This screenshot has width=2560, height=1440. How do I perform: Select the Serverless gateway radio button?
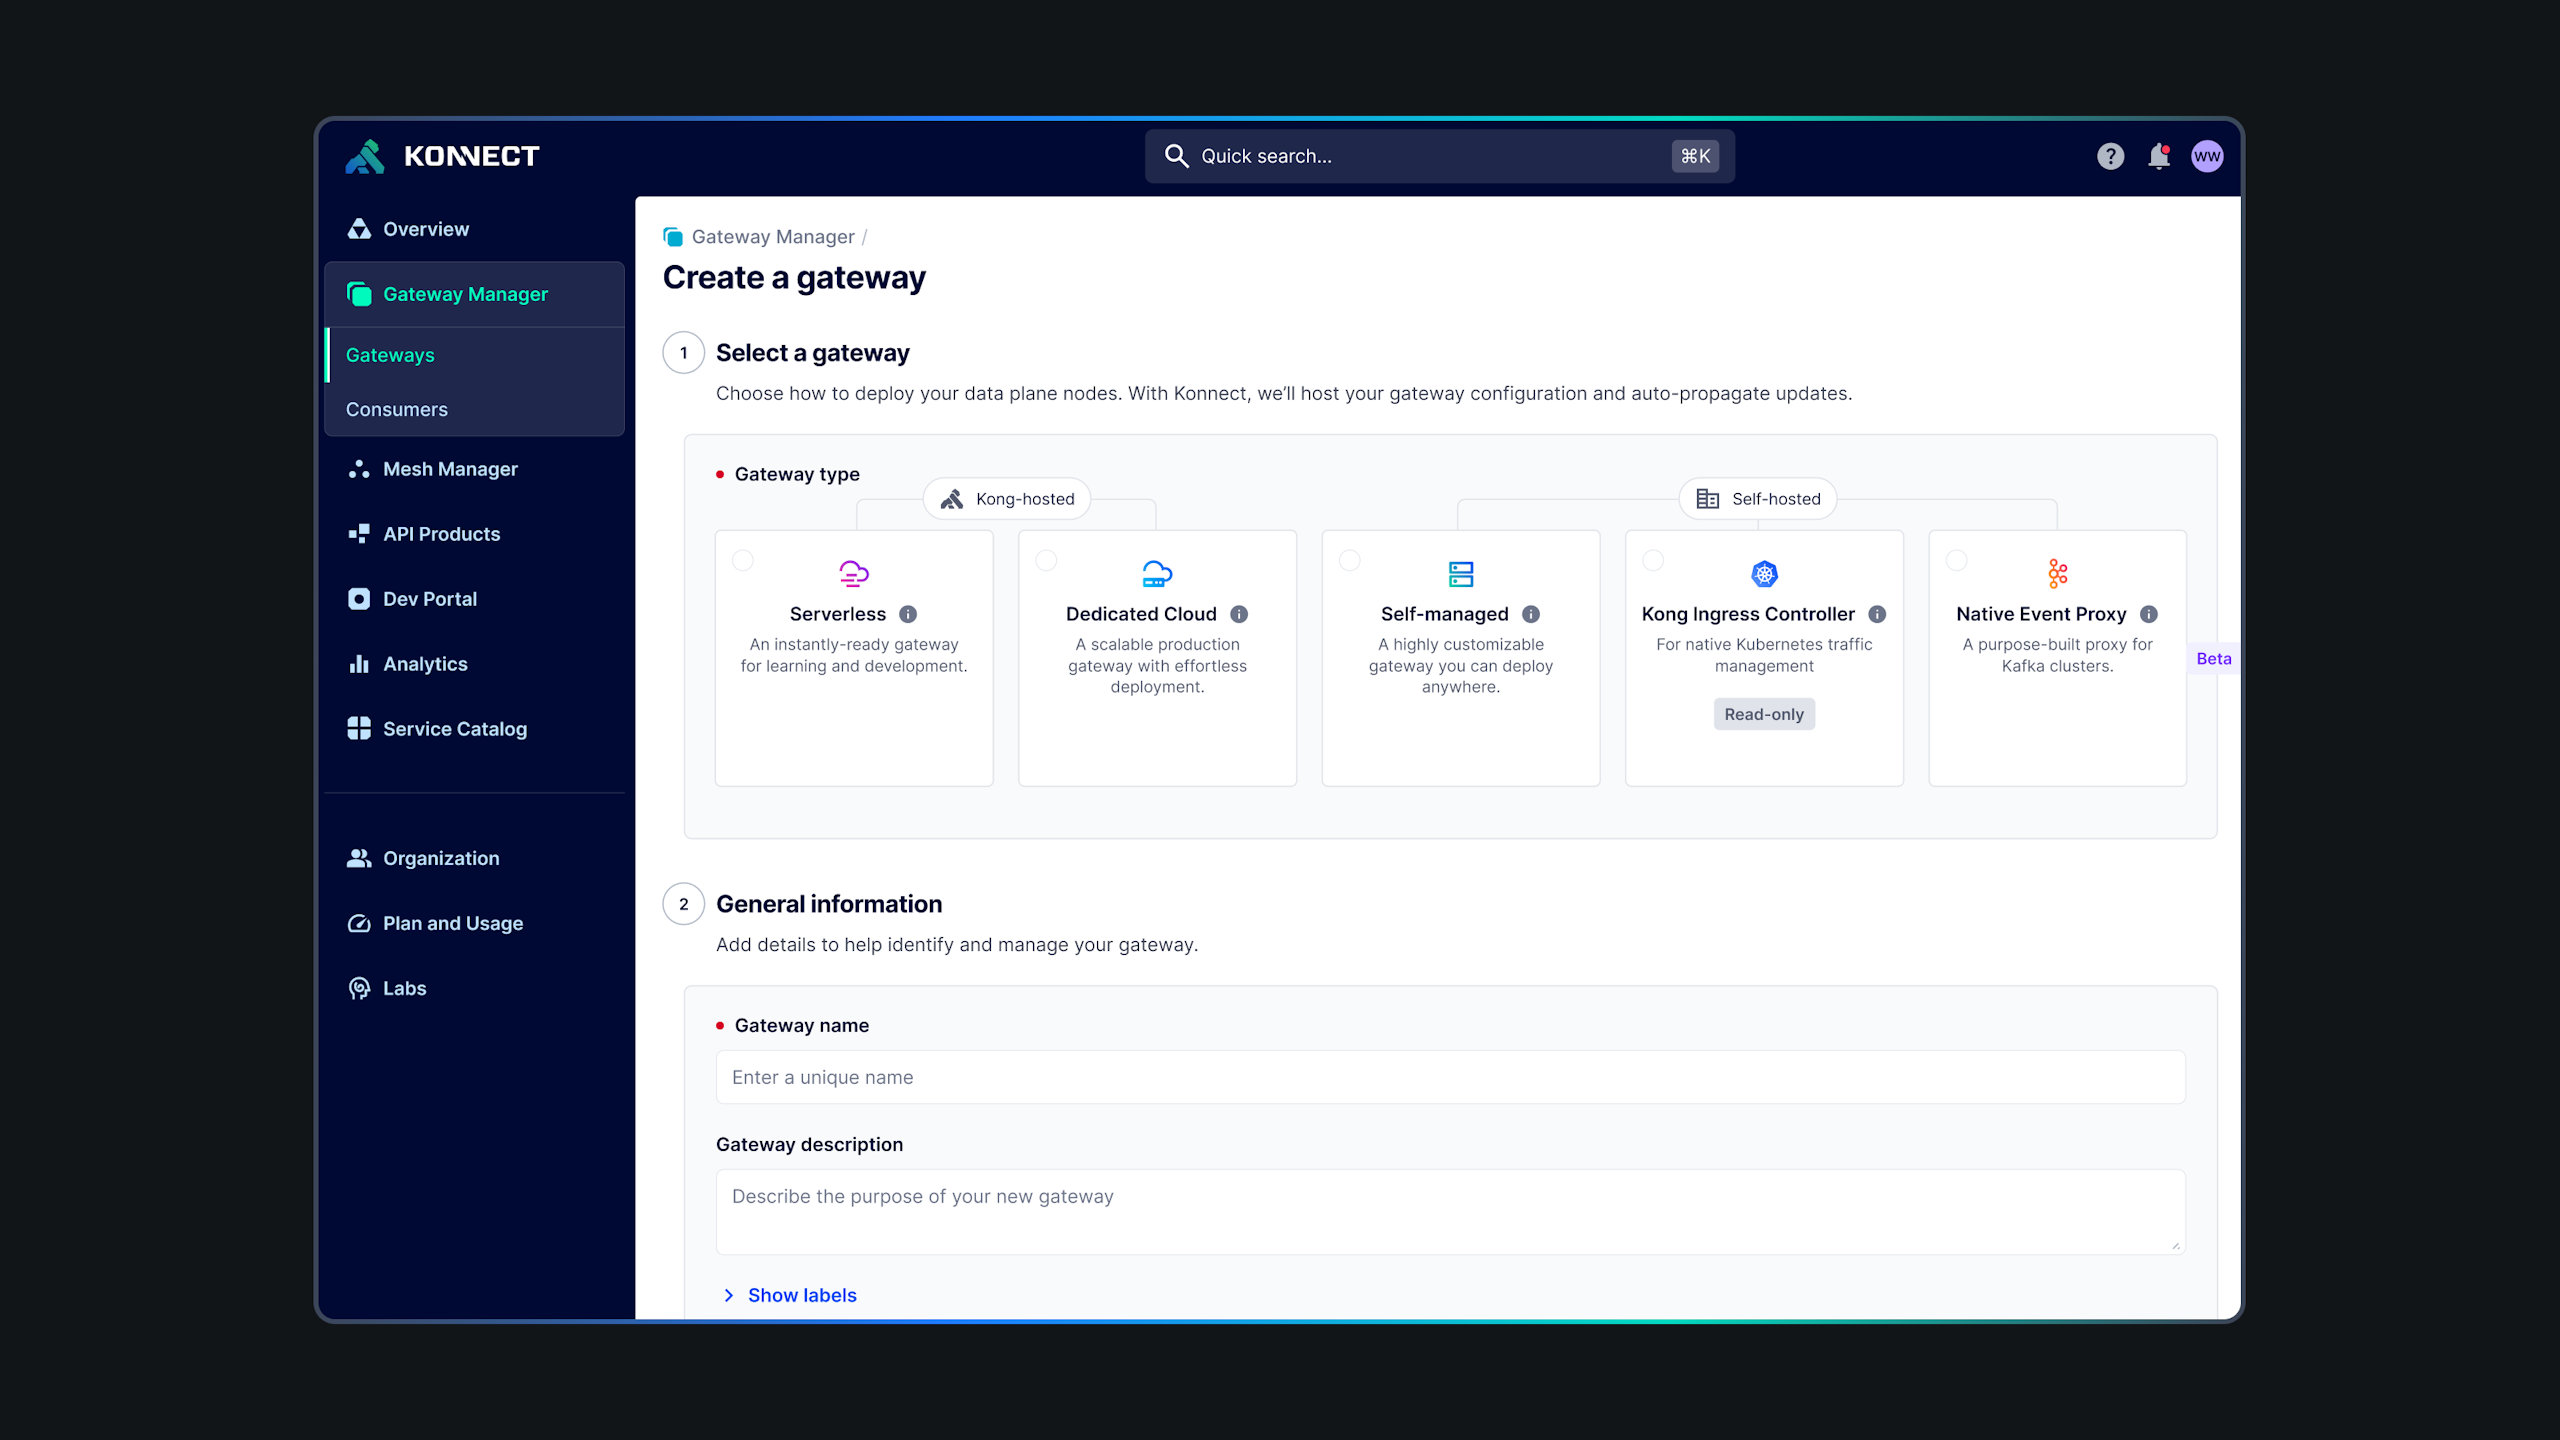click(x=743, y=560)
